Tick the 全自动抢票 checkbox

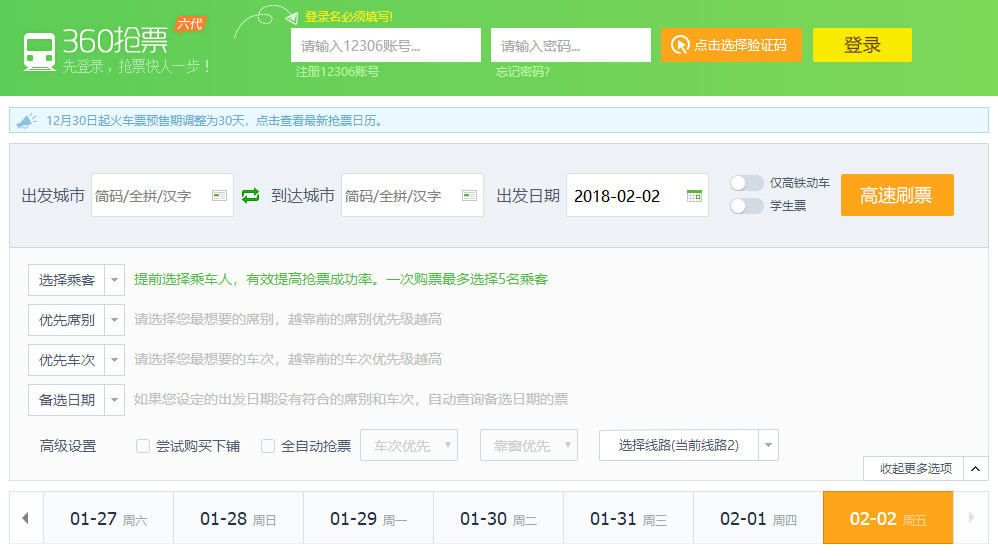(x=268, y=446)
